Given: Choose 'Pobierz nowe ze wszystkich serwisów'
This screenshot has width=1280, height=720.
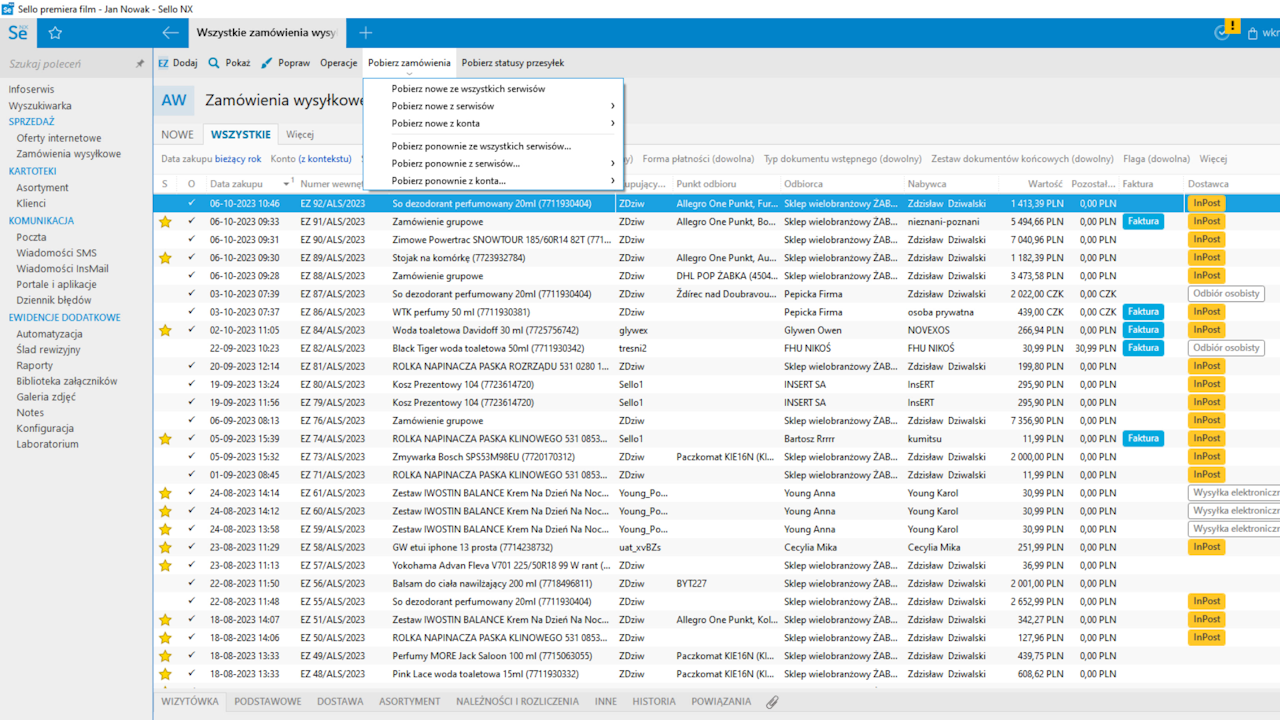Looking at the screenshot, I should tap(468, 89).
